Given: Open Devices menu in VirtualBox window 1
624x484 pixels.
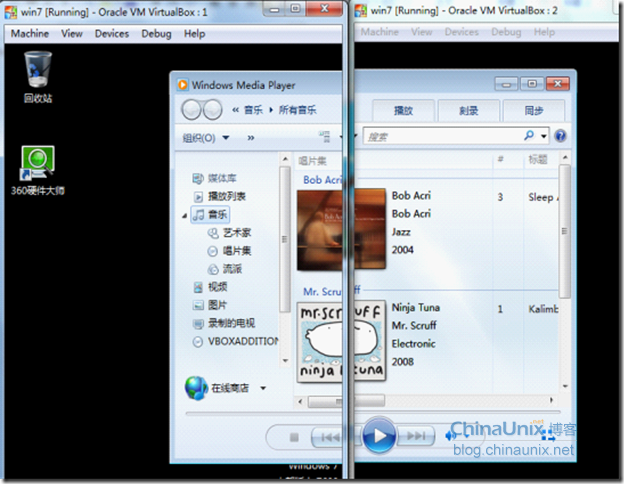Looking at the screenshot, I should [112, 33].
